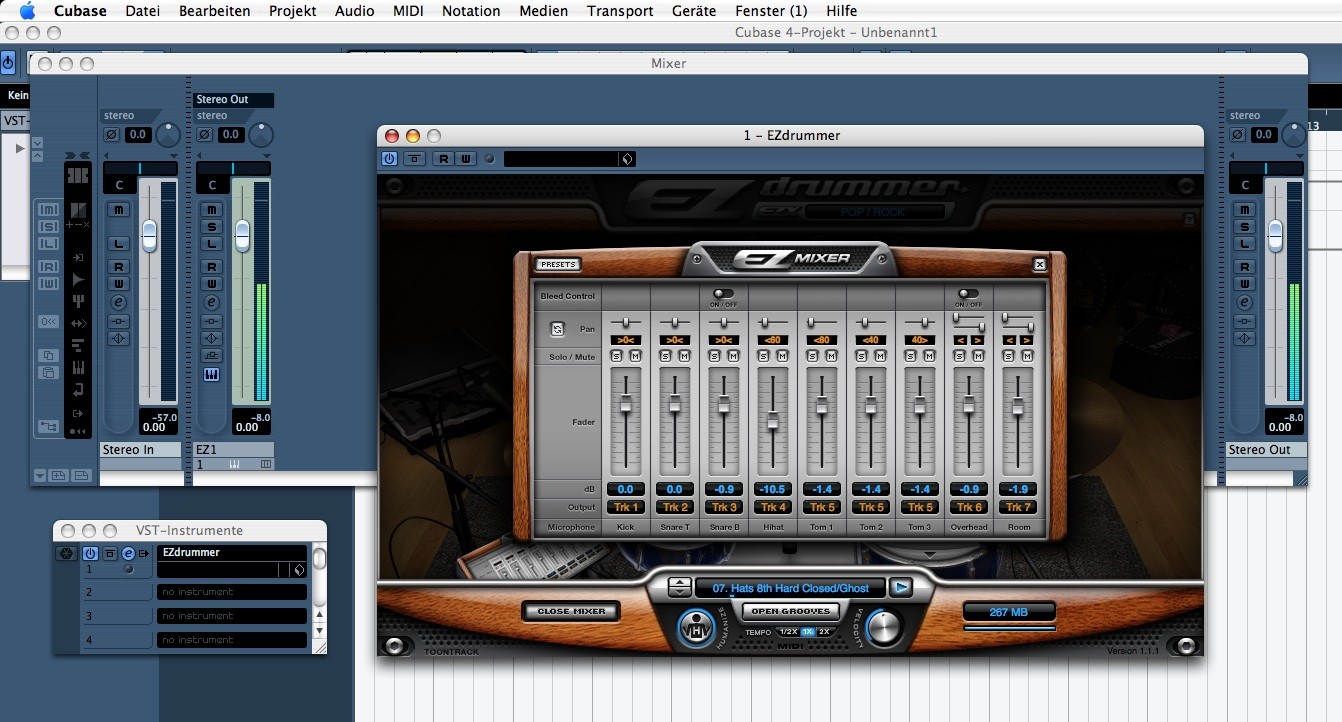Select 2X tempo option
Screen dimensions: 1342x722
(824, 632)
